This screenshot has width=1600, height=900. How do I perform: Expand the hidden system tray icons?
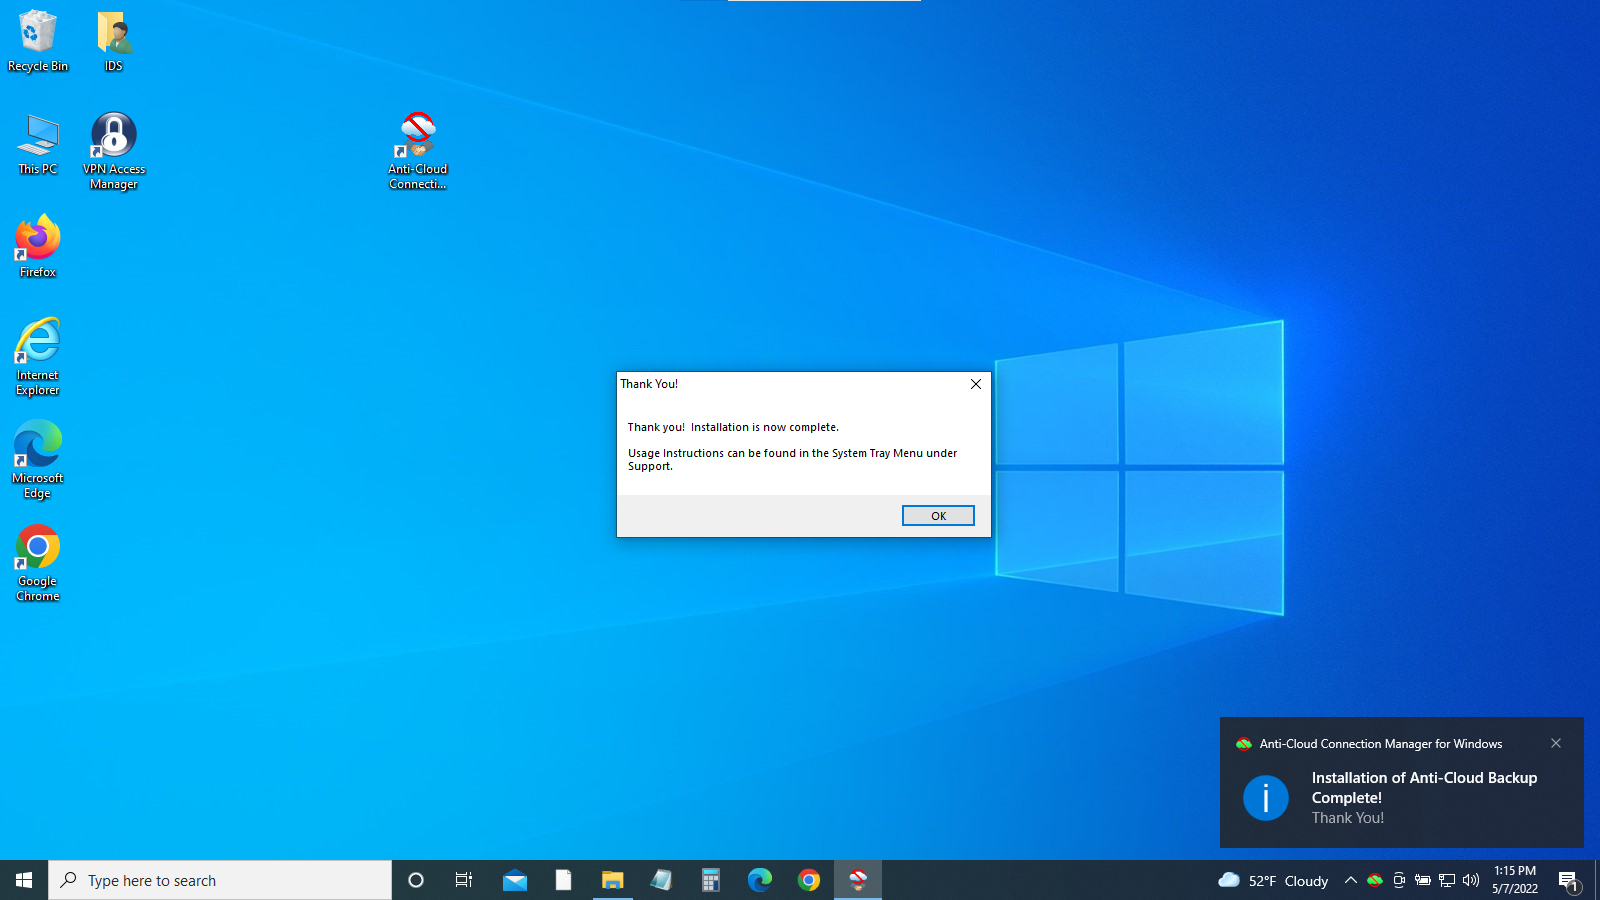click(1351, 880)
